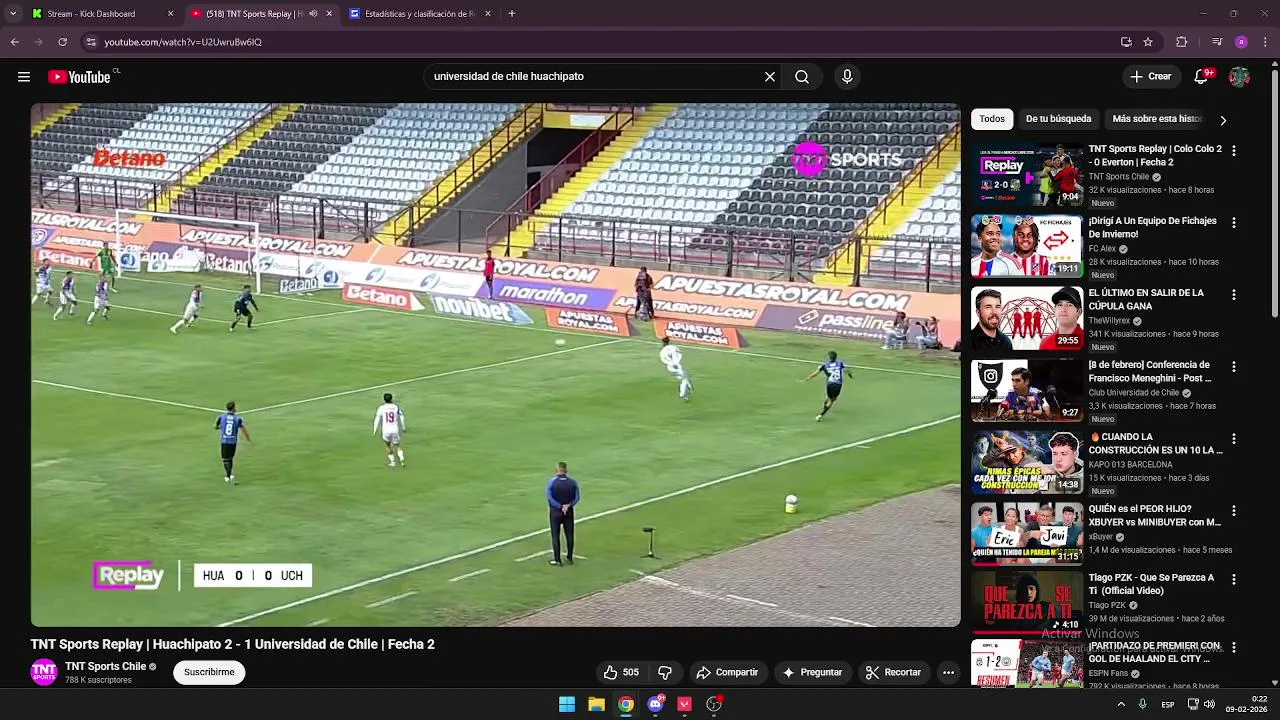This screenshot has width=1280, height=720.
Task: Open OBS Studio from the taskbar
Action: point(714,704)
